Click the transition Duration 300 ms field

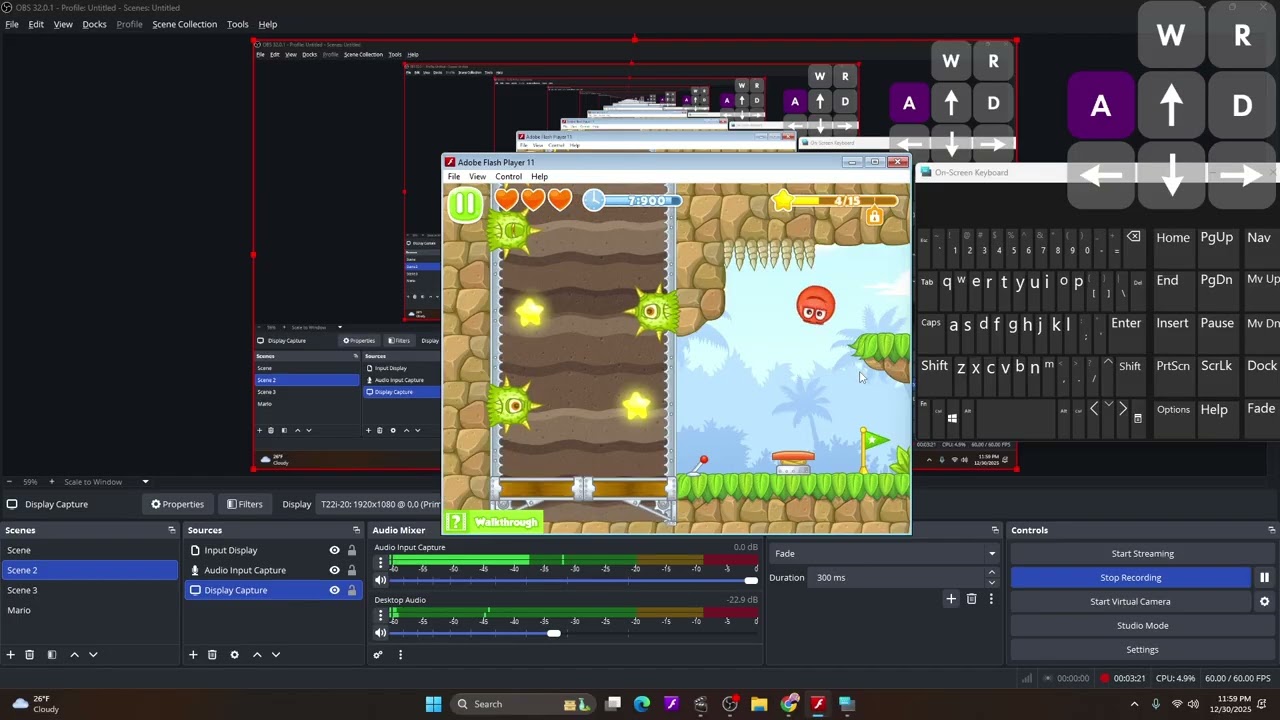coord(897,578)
